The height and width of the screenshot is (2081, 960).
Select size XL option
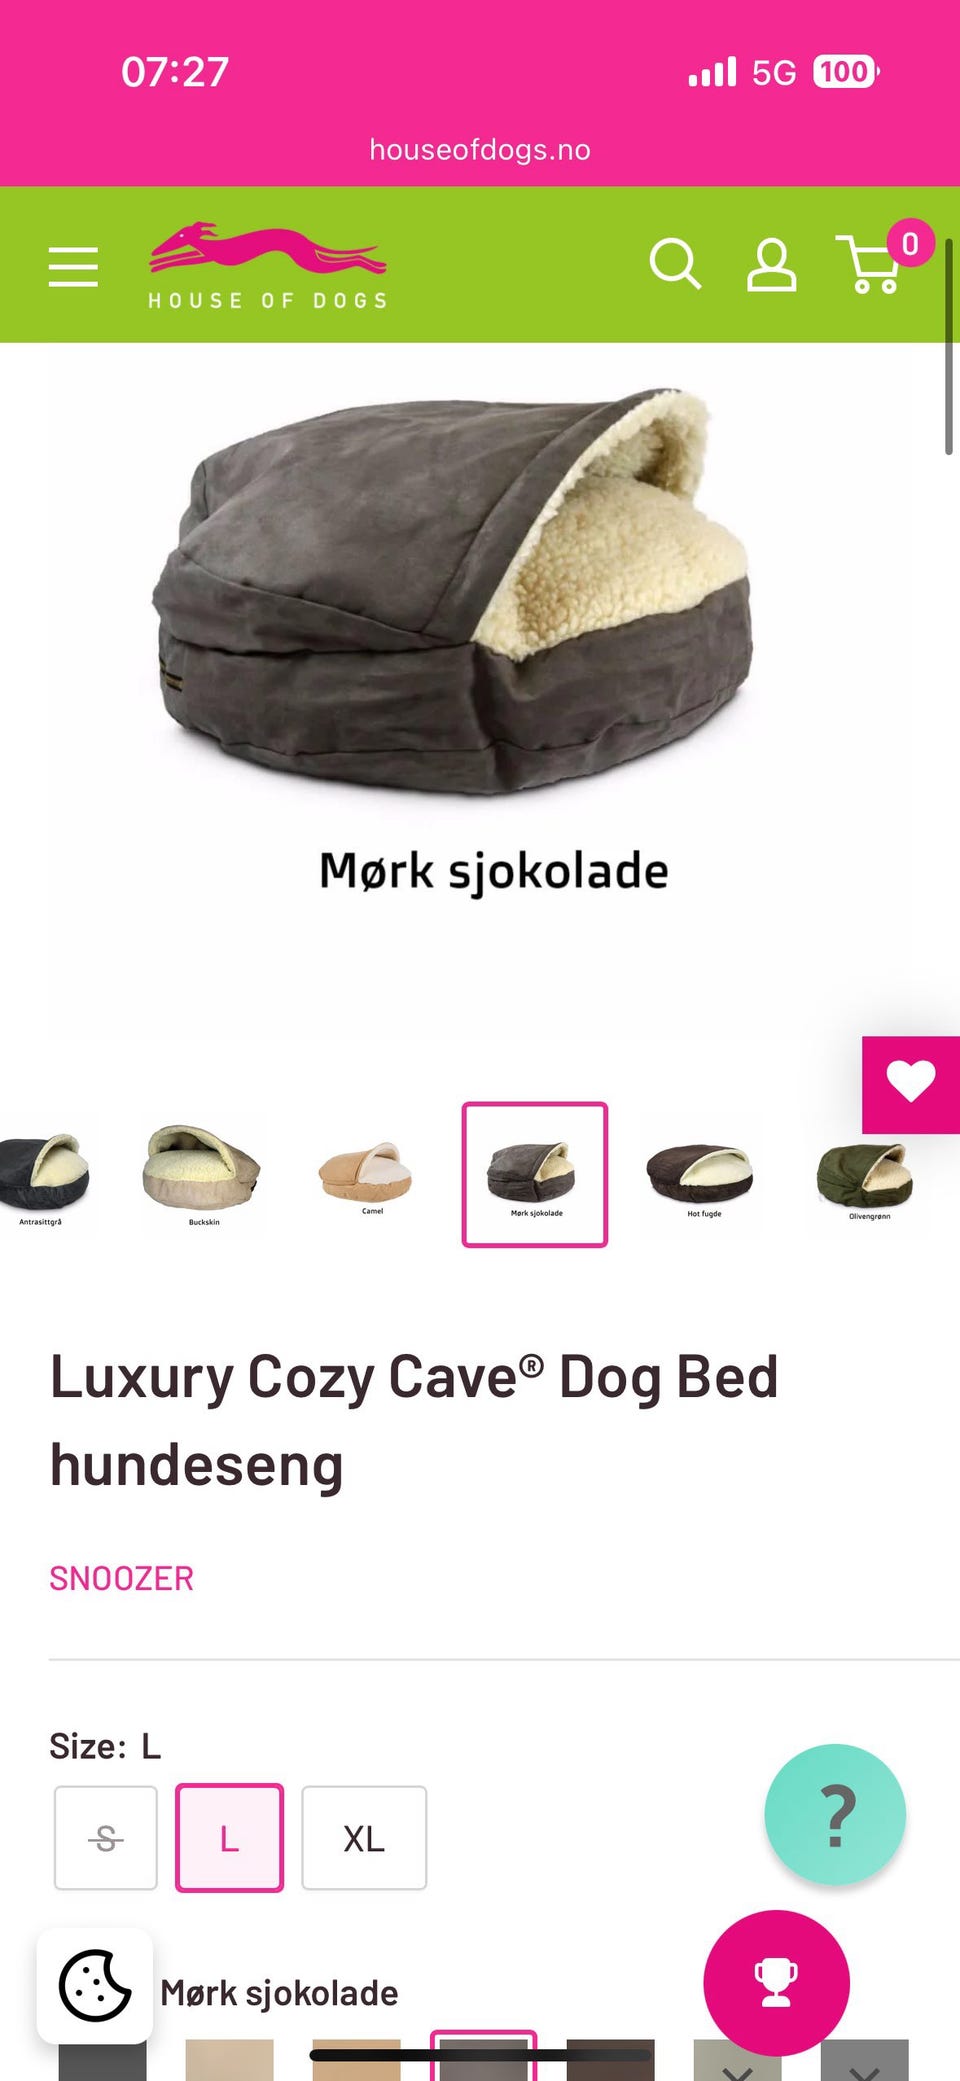[364, 1838]
